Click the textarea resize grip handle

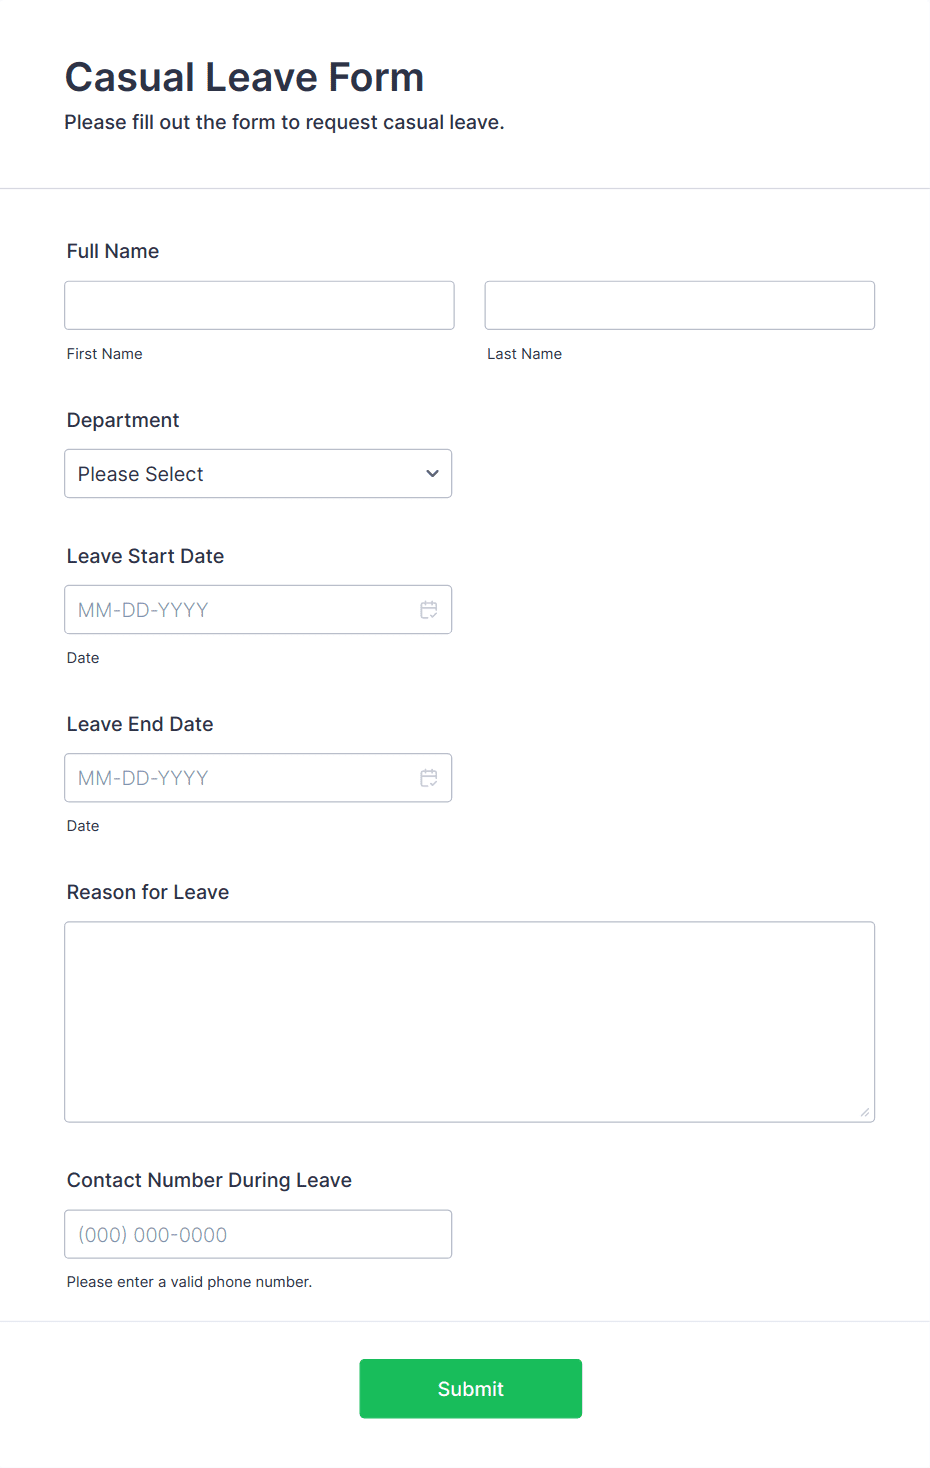863,1110
